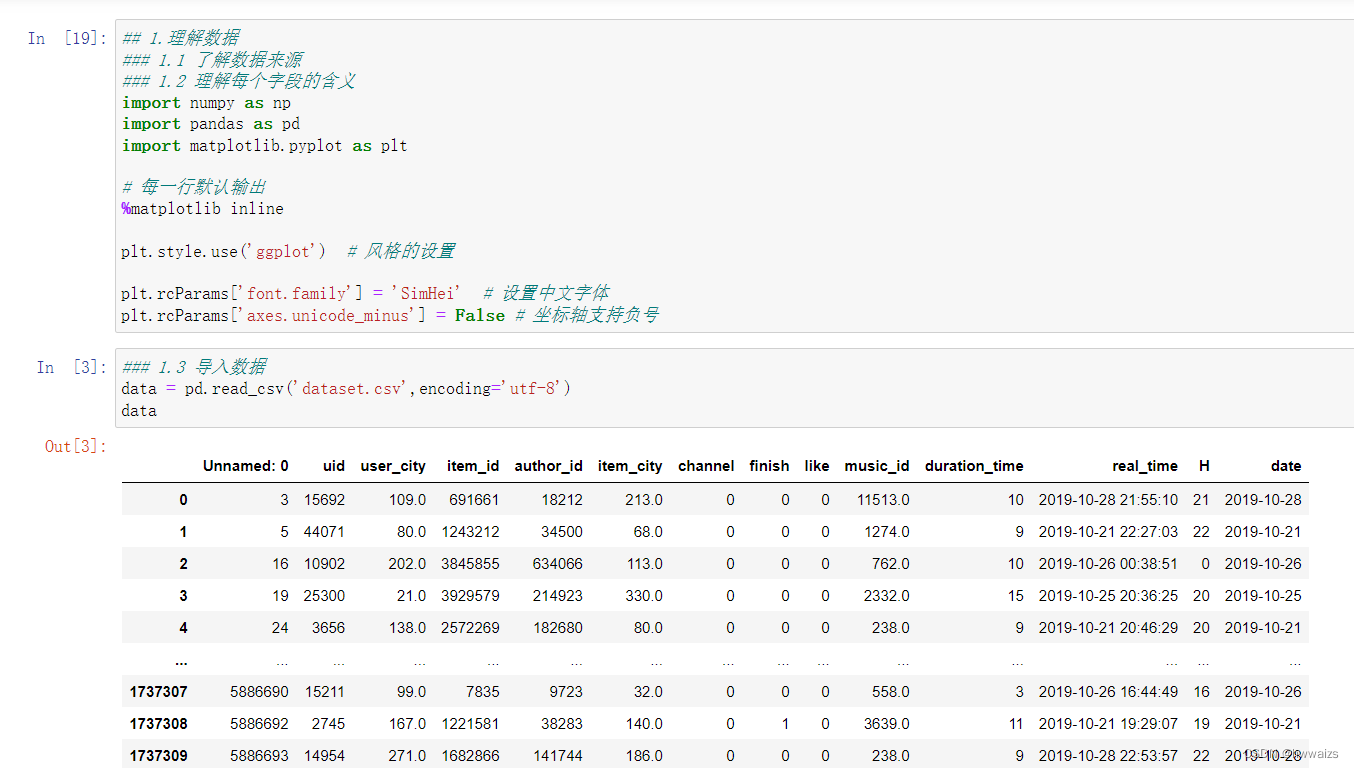Click the 'axes.unicode_minus' = False code line
The height and width of the screenshot is (768, 1354).
tap(390, 315)
